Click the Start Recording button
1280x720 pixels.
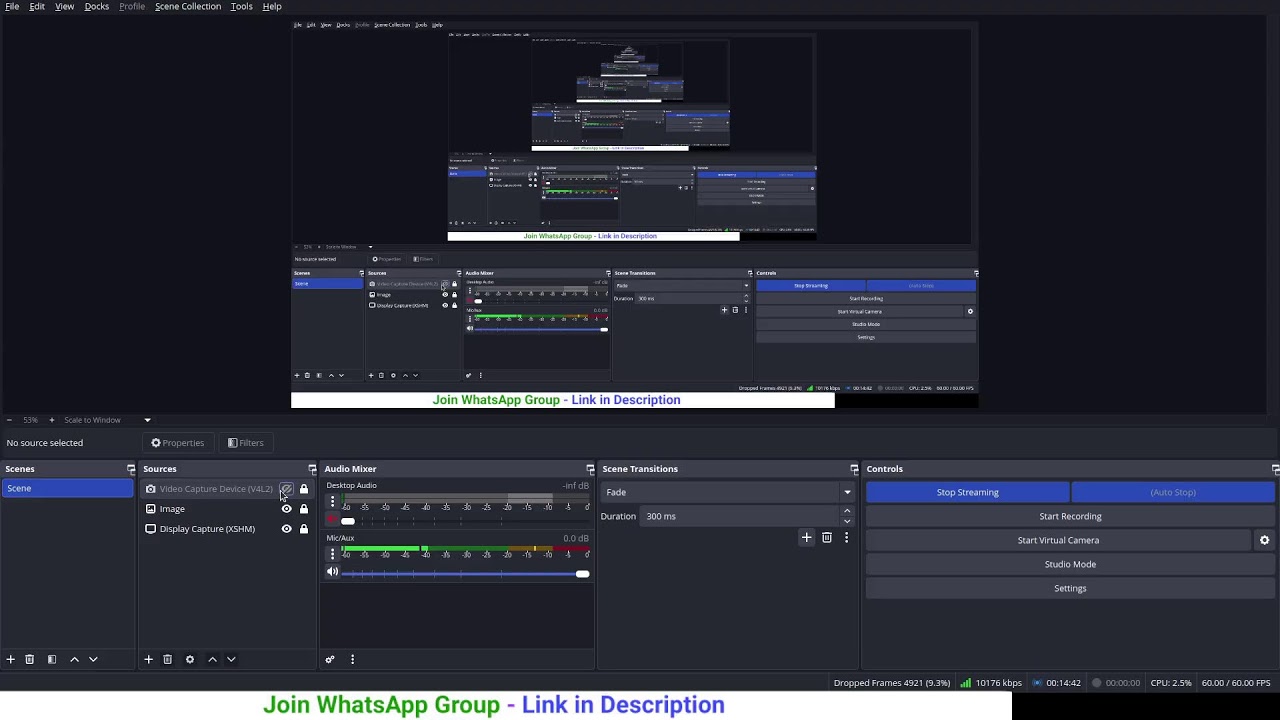1070,516
